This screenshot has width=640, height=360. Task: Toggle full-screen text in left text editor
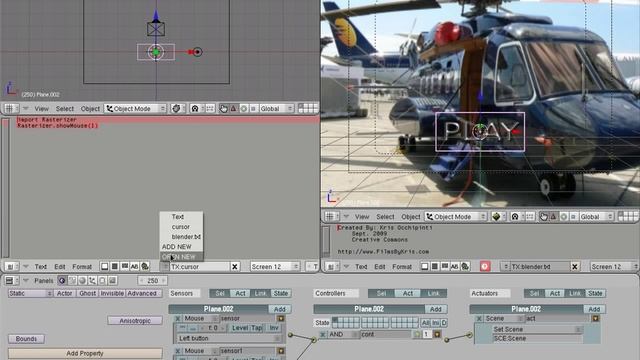104,267
